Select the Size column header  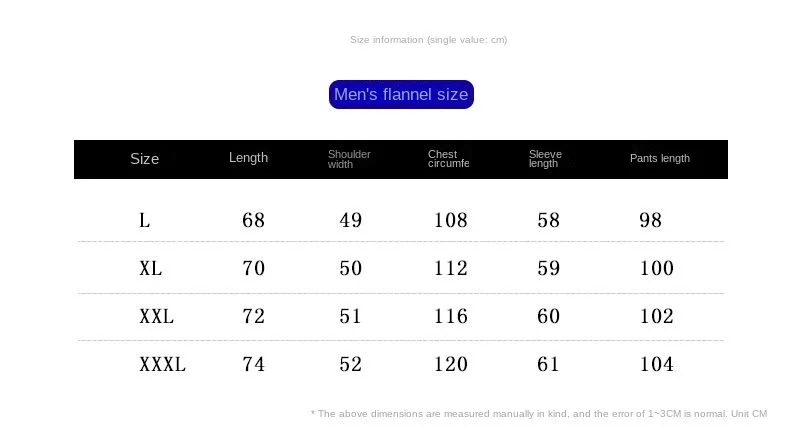pyautogui.click(x=145, y=159)
